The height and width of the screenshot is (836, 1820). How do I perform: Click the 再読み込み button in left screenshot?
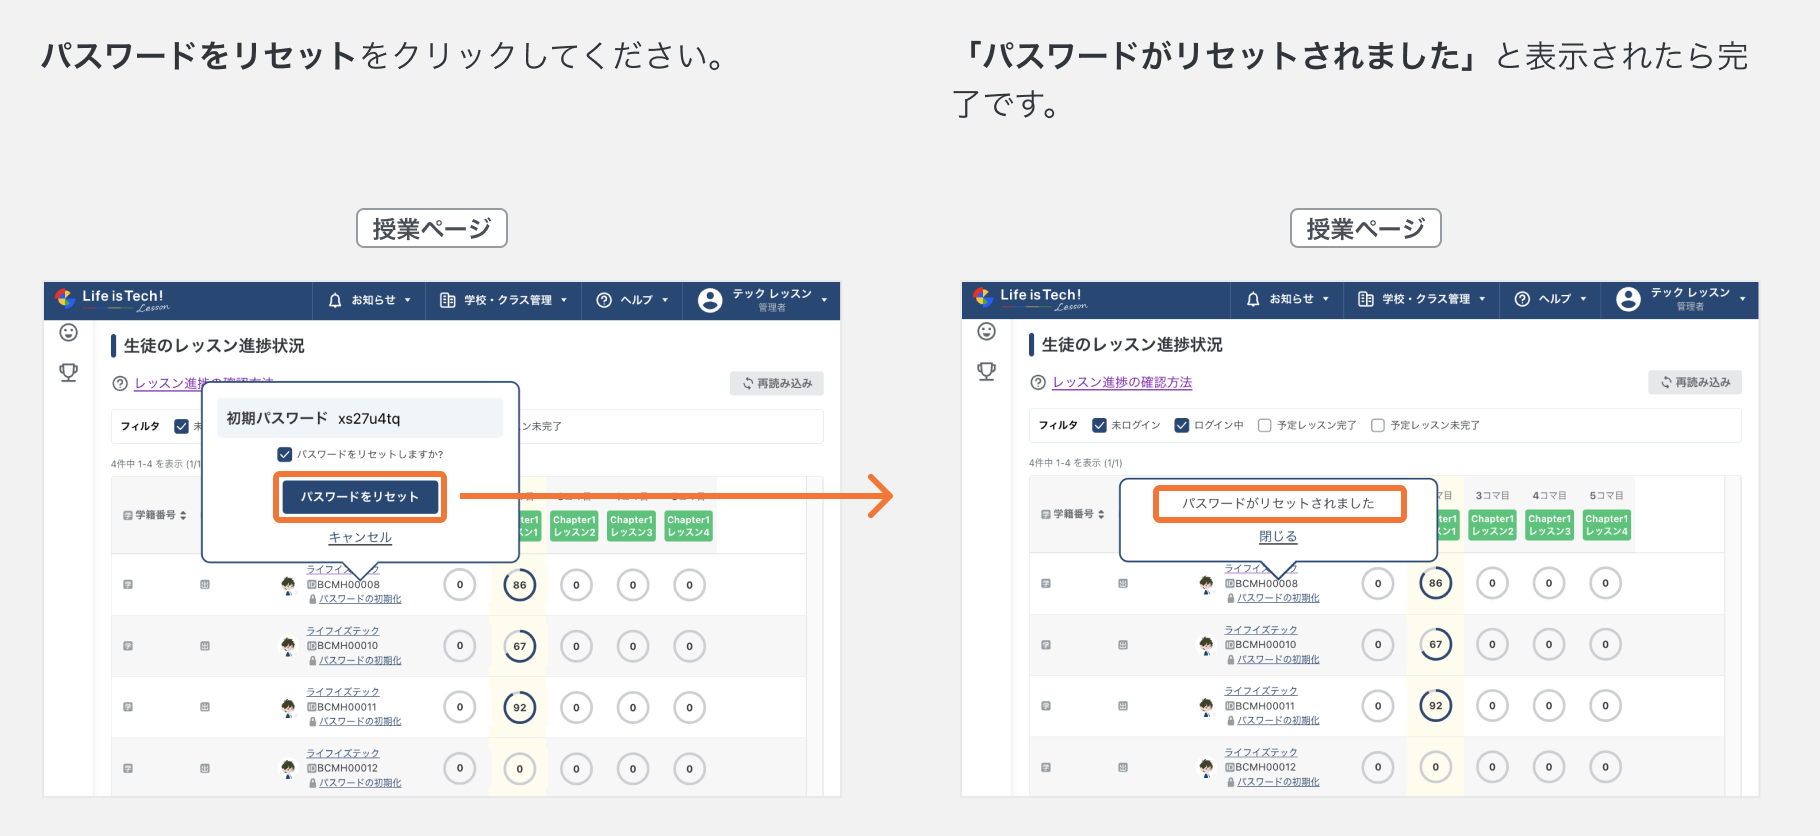pos(777,383)
